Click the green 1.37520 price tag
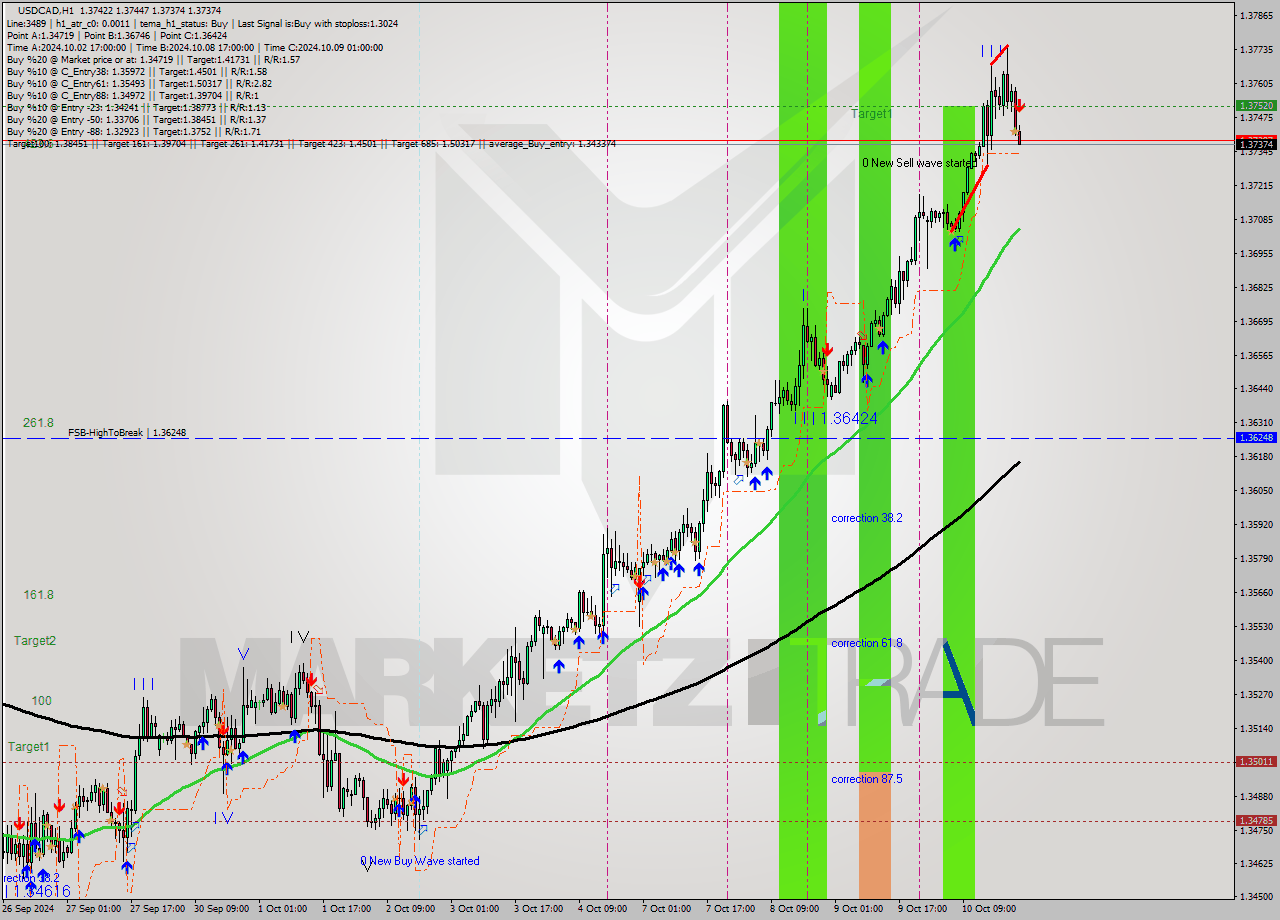The height and width of the screenshot is (920, 1280). (x=1256, y=105)
